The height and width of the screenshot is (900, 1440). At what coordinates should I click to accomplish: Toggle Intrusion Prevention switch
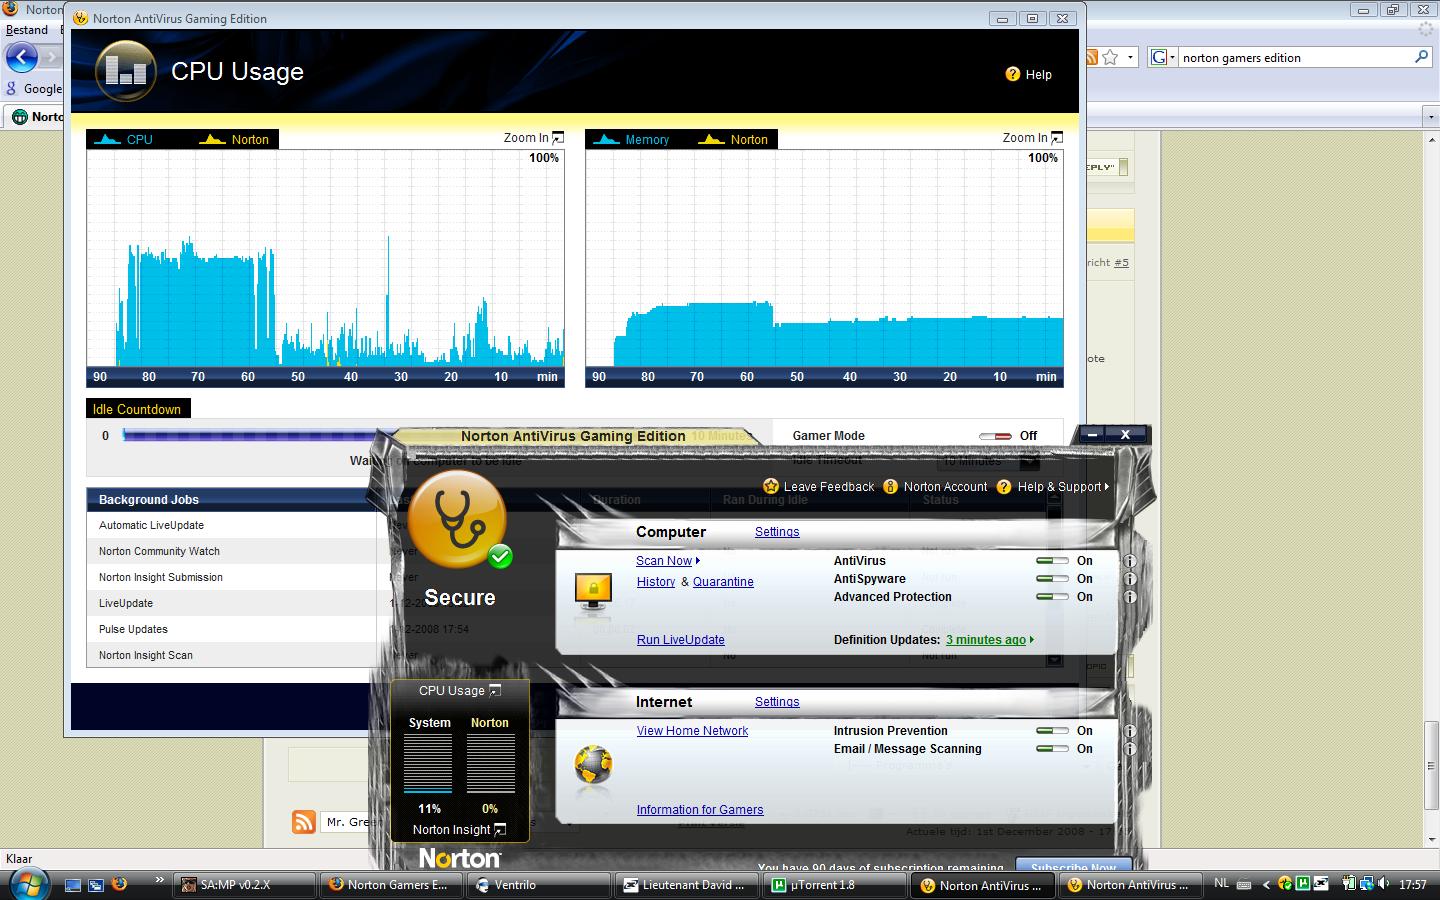[1052, 731]
